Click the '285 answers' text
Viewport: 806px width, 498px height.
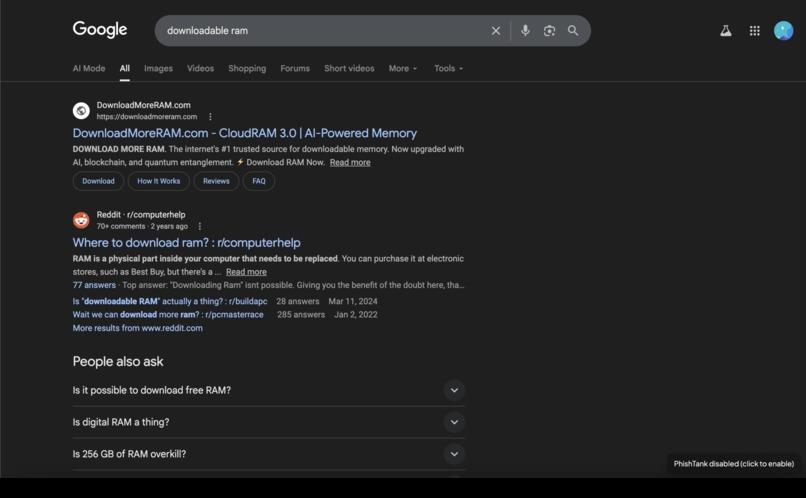pyautogui.click(x=301, y=315)
